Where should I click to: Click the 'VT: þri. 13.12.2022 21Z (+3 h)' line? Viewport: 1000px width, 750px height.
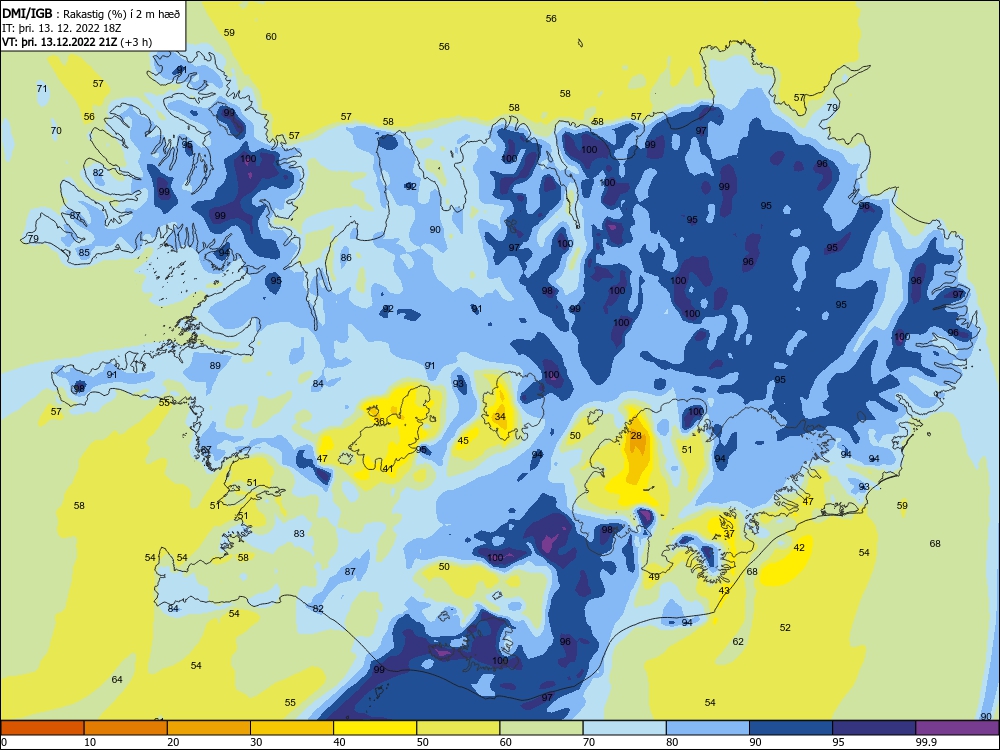(x=77, y=42)
